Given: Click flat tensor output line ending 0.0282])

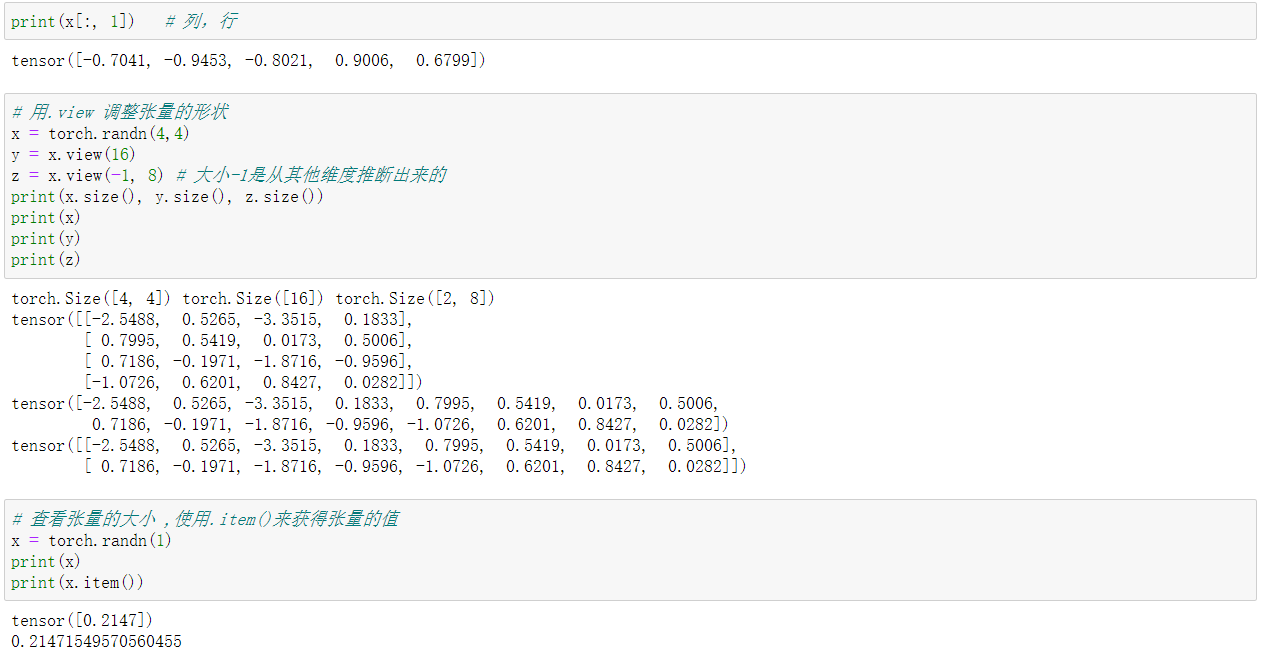Looking at the screenshot, I should [x=409, y=425].
